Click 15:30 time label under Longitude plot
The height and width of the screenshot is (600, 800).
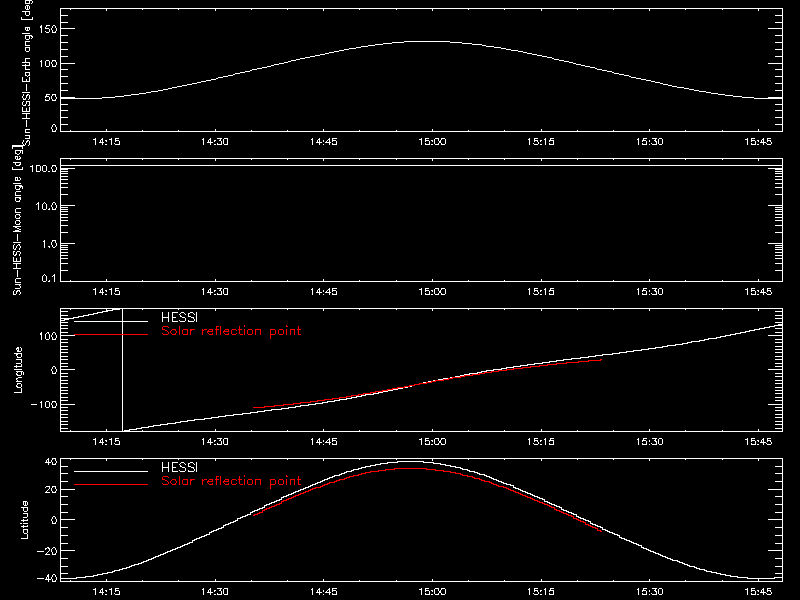click(649, 441)
